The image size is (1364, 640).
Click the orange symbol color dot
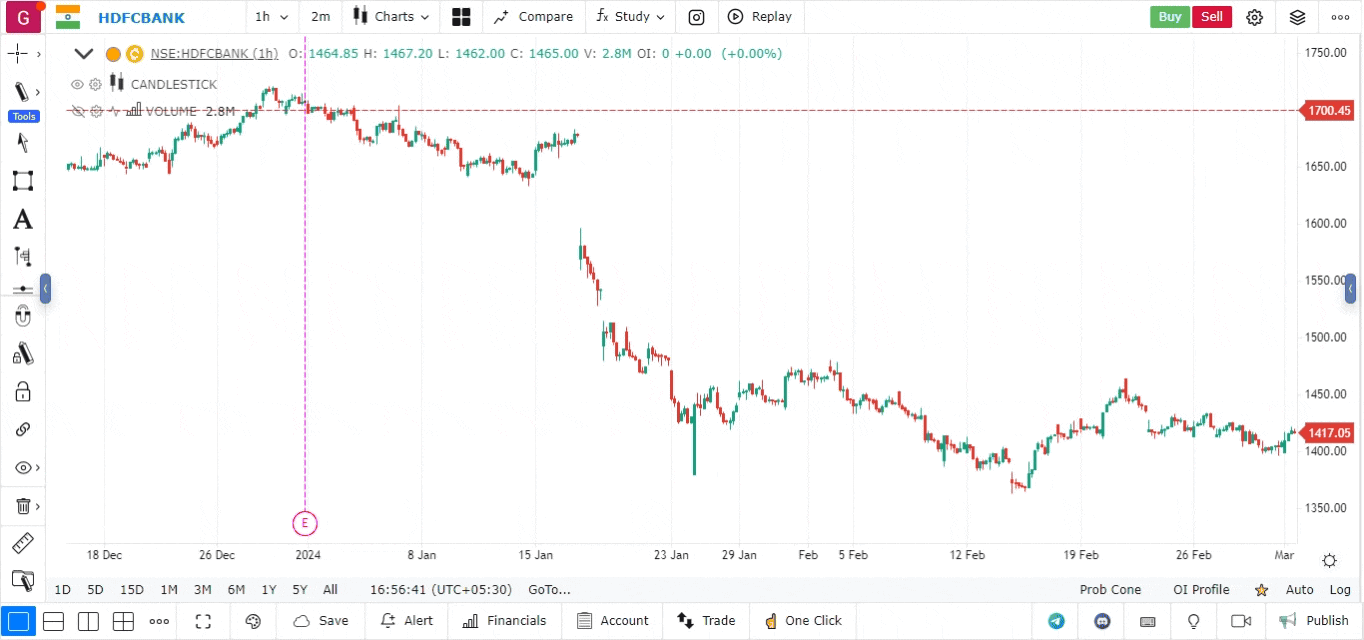tap(113, 54)
